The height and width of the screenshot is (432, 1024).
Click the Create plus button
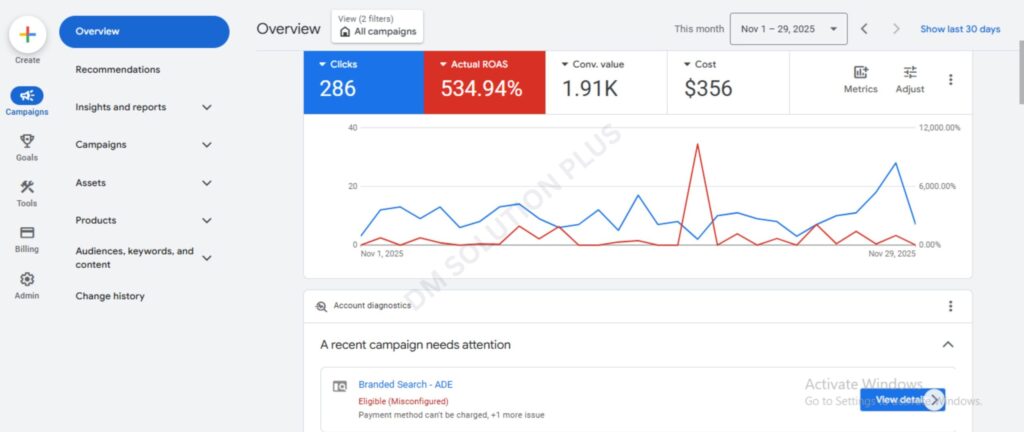[27, 34]
